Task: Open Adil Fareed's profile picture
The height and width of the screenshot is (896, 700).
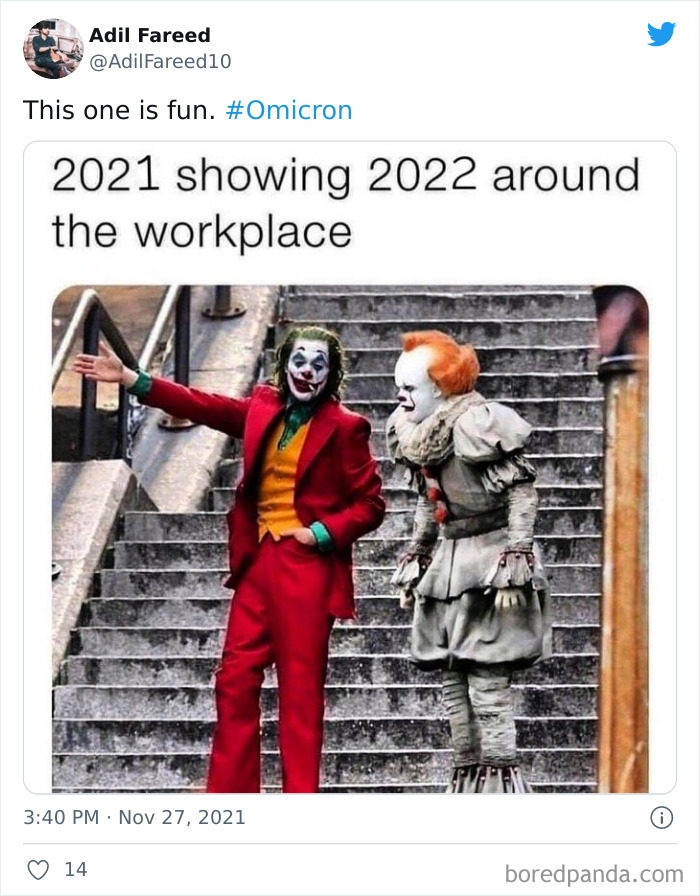Action: pos(53,49)
